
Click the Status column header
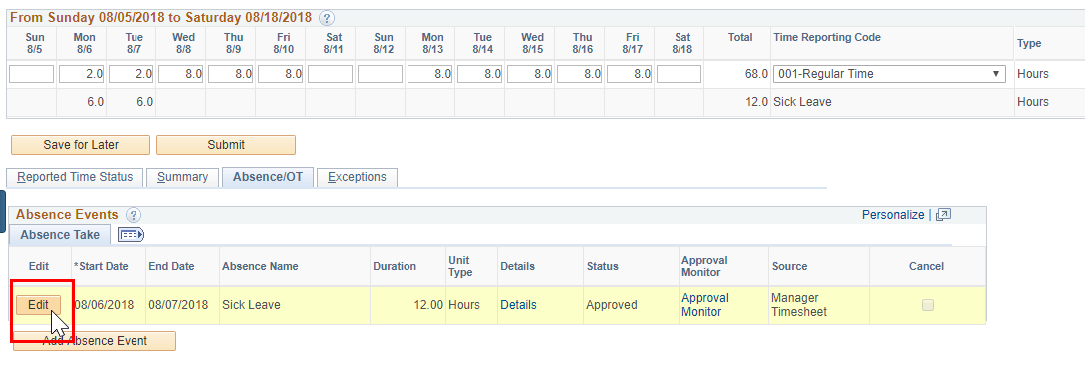point(603,266)
